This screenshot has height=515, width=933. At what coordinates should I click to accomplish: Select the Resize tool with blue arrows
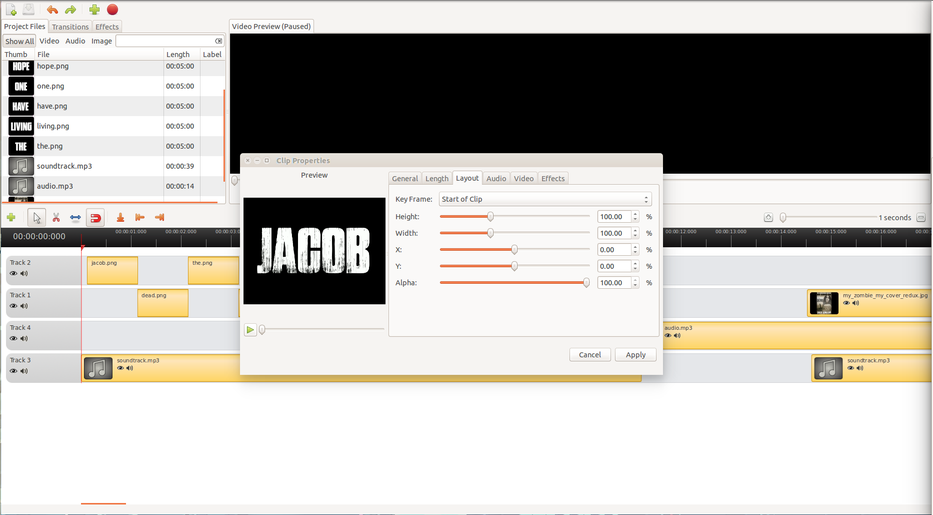[75, 218]
